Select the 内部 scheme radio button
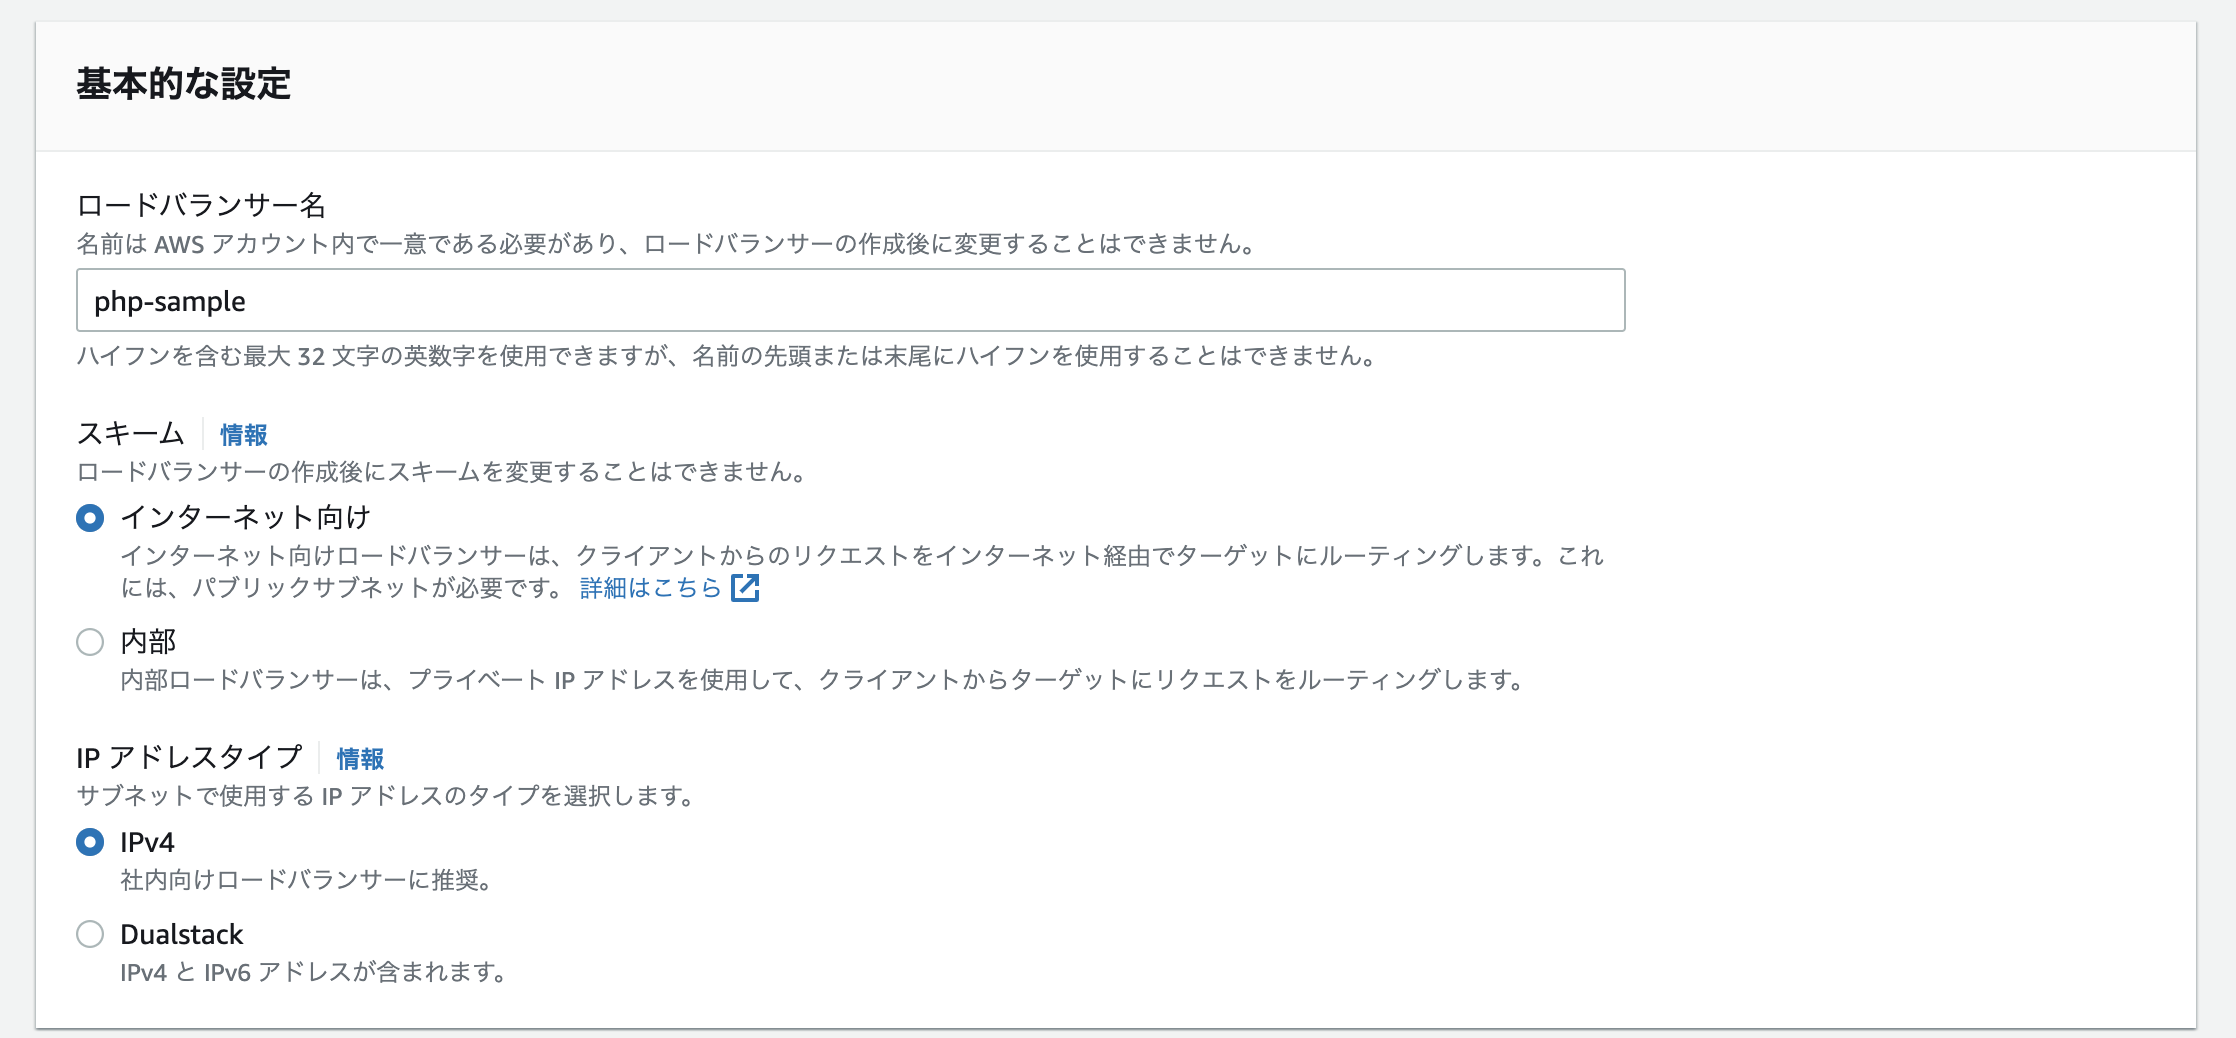Screen dimensions: 2236x1038 [90, 642]
